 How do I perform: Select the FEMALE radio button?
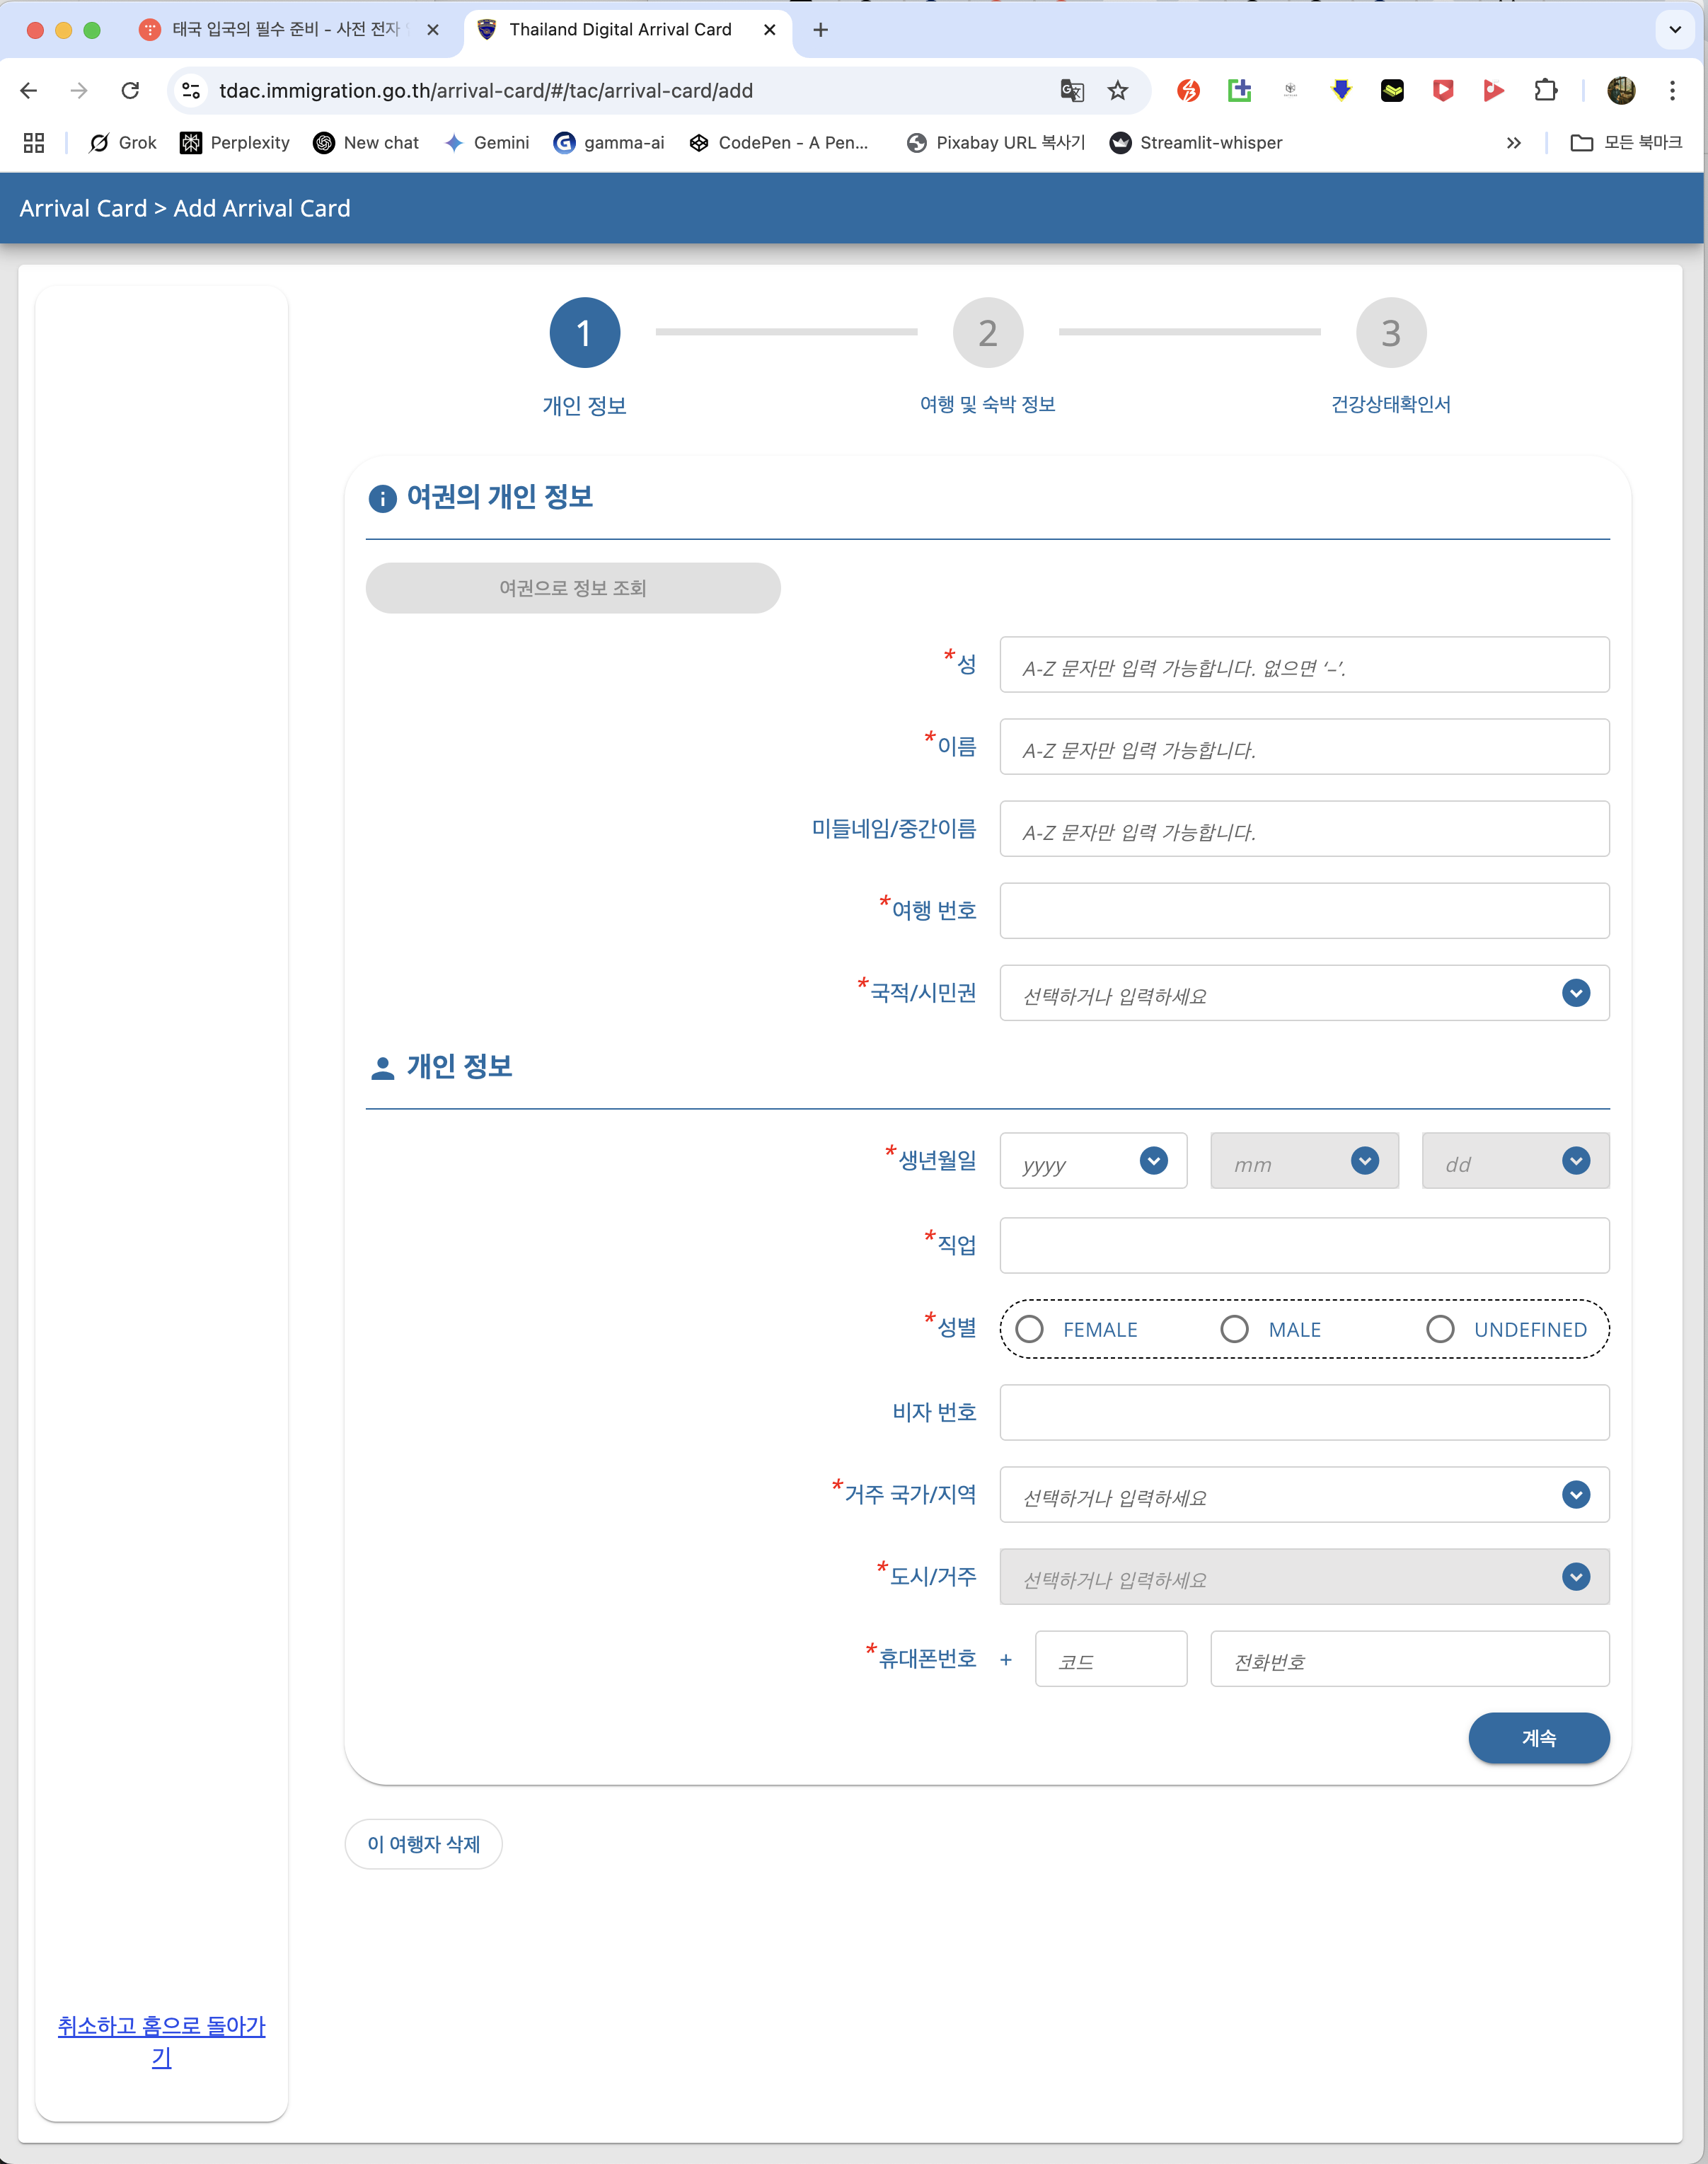coord(1029,1329)
